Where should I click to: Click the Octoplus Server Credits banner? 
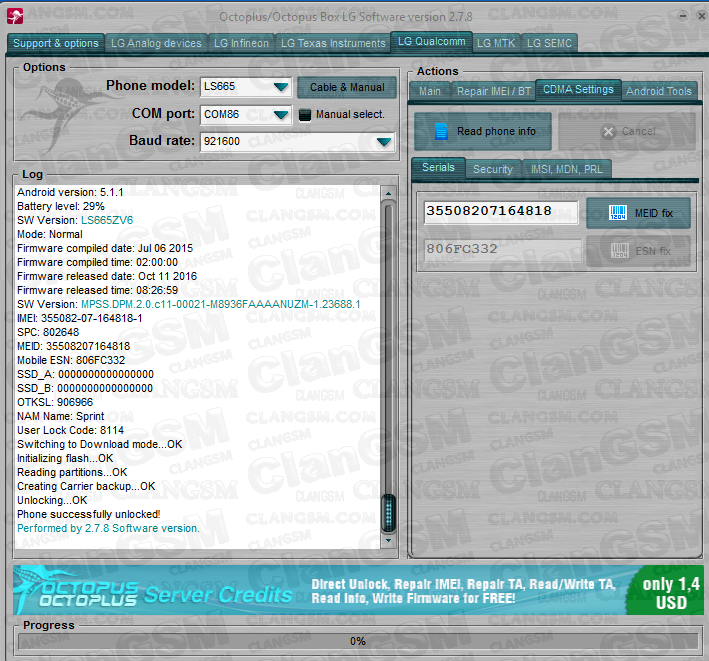coord(358,590)
